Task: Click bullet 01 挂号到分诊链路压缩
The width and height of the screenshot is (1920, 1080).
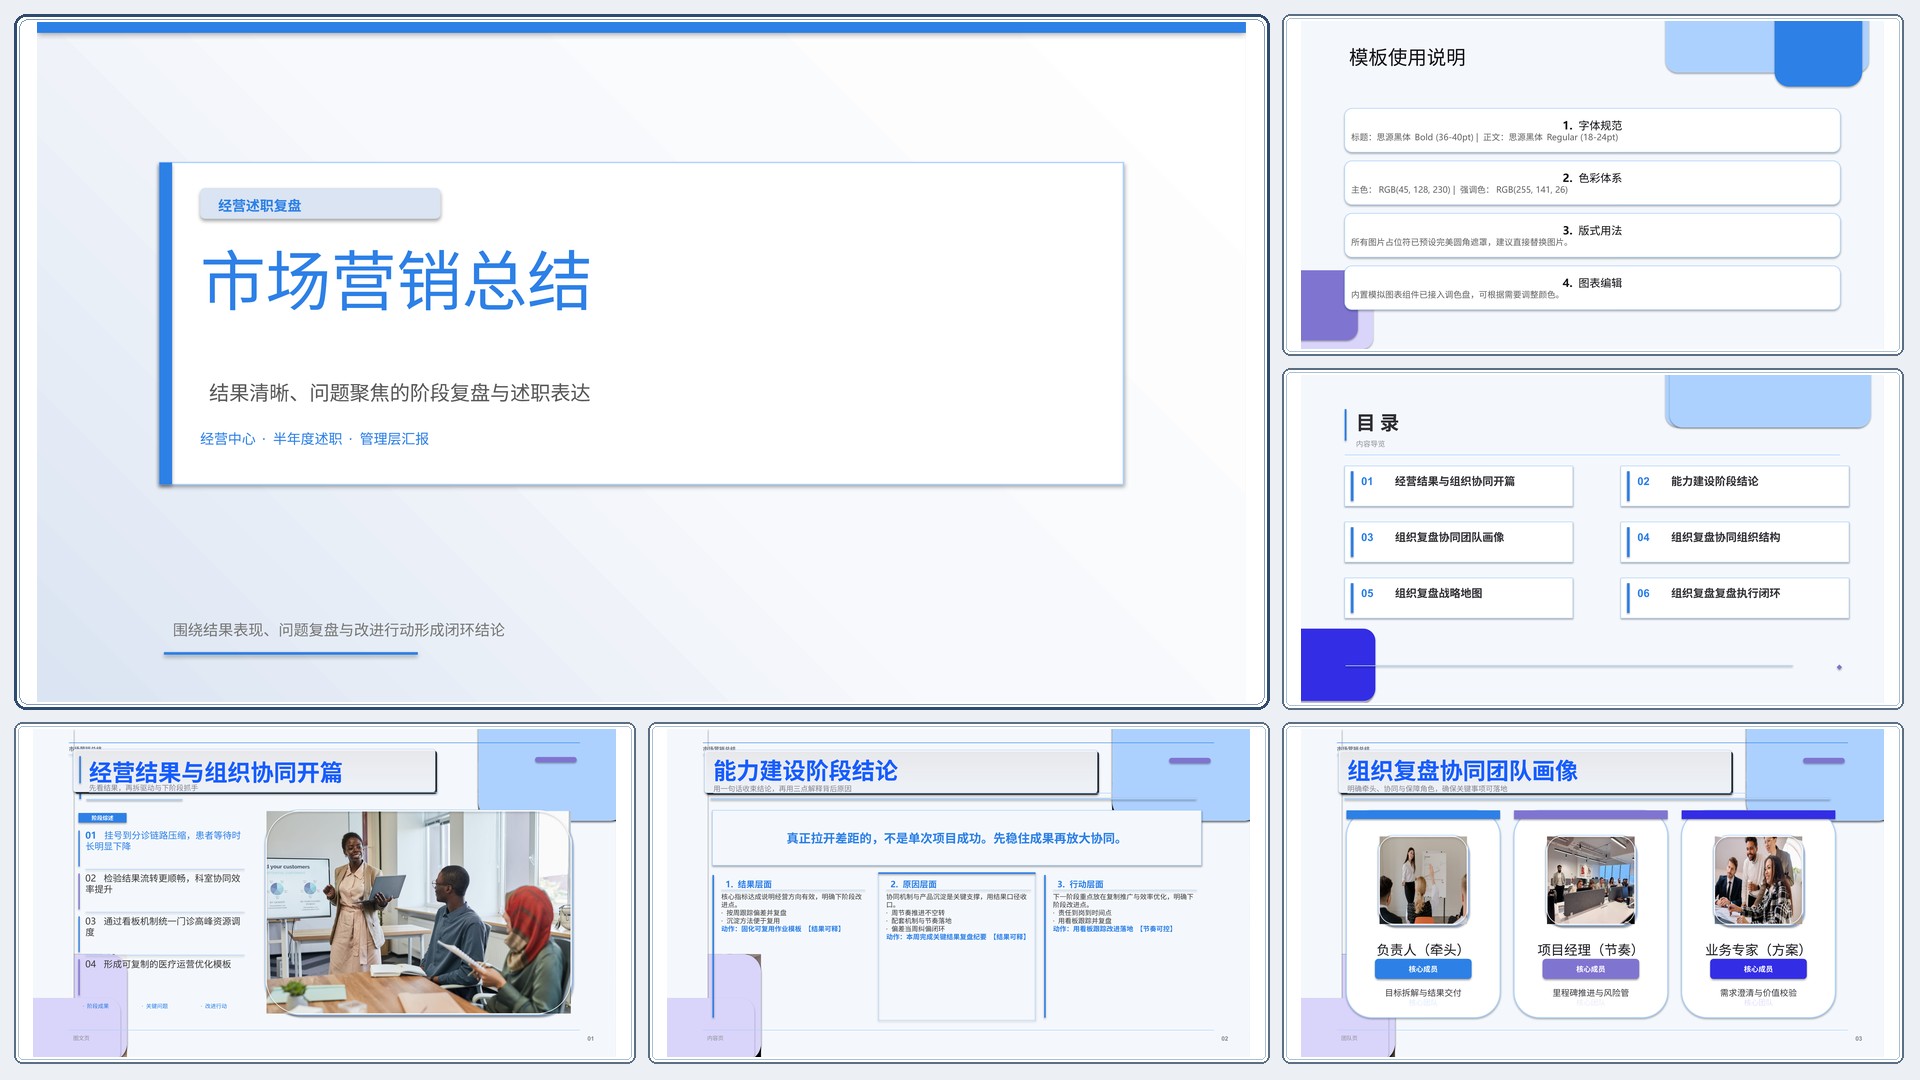Action: [163, 840]
